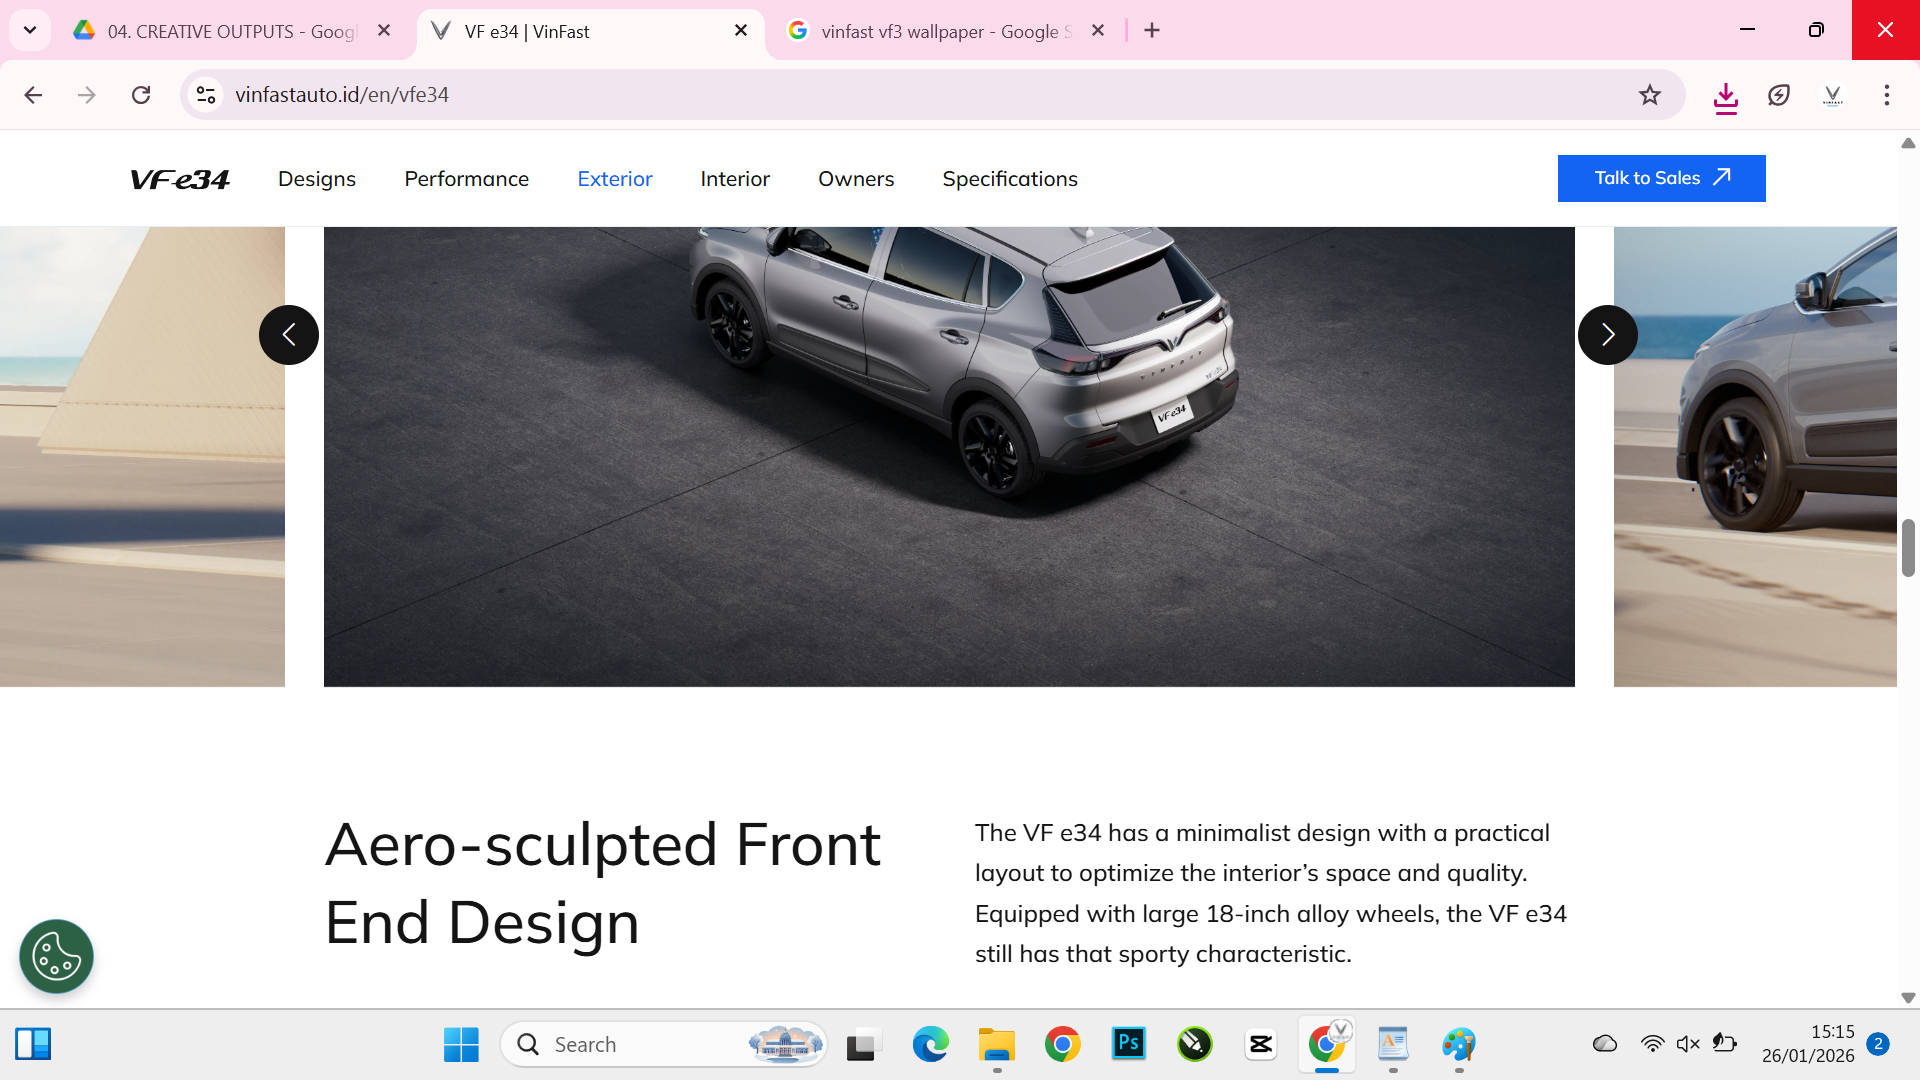The height and width of the screenshot is (1080, 1920).
Task: Click the Windows Start button
Action: pyautogui.click(x=461, y=1044)
